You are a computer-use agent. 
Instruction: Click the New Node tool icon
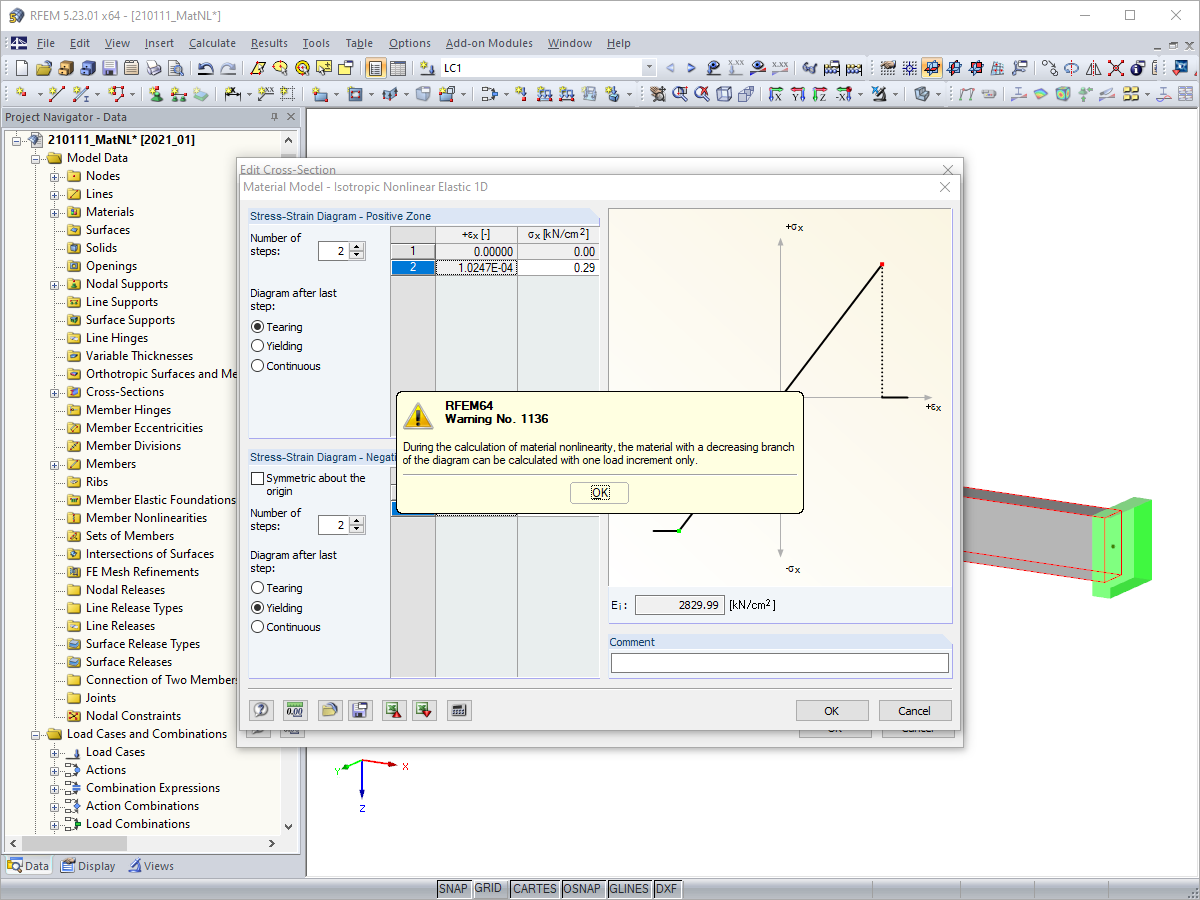coord(21,94)
